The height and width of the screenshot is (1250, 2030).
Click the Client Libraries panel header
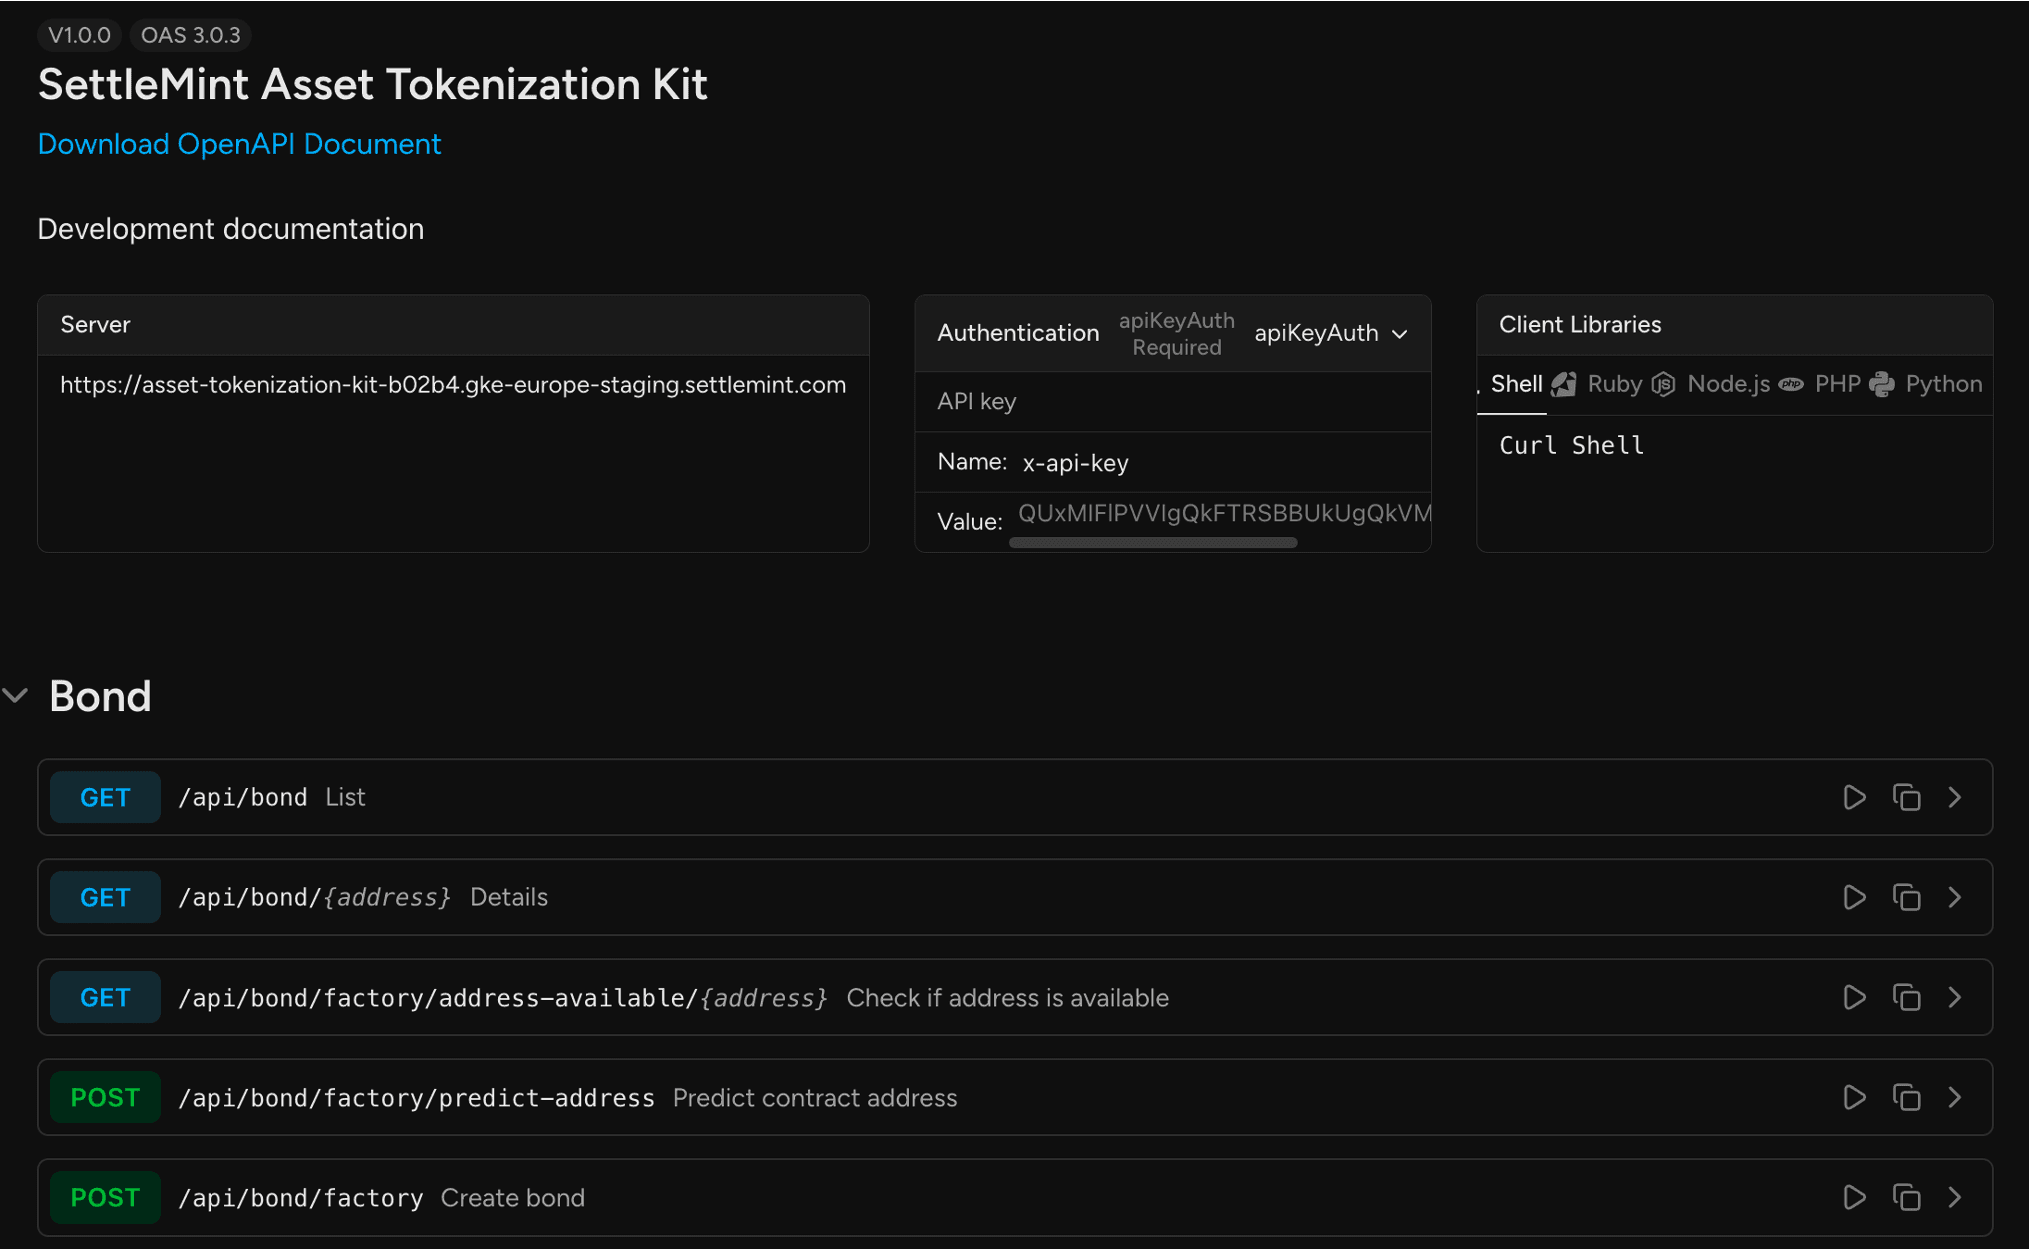[1734, 325]
